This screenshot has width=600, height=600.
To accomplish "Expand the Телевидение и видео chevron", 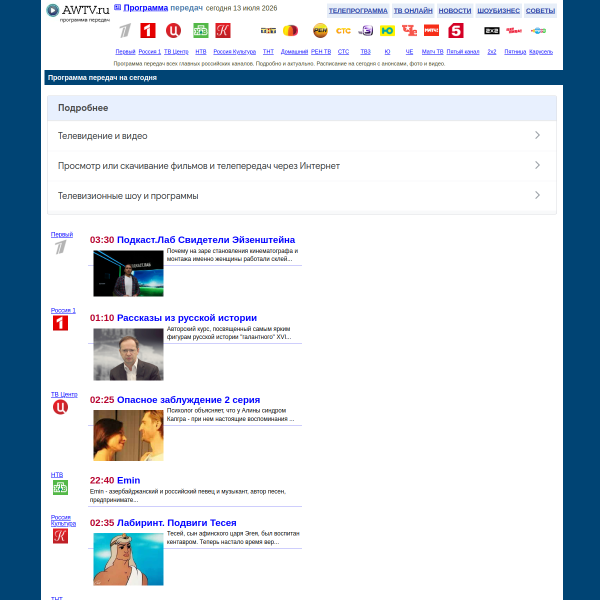I will [x=537, y=135].
